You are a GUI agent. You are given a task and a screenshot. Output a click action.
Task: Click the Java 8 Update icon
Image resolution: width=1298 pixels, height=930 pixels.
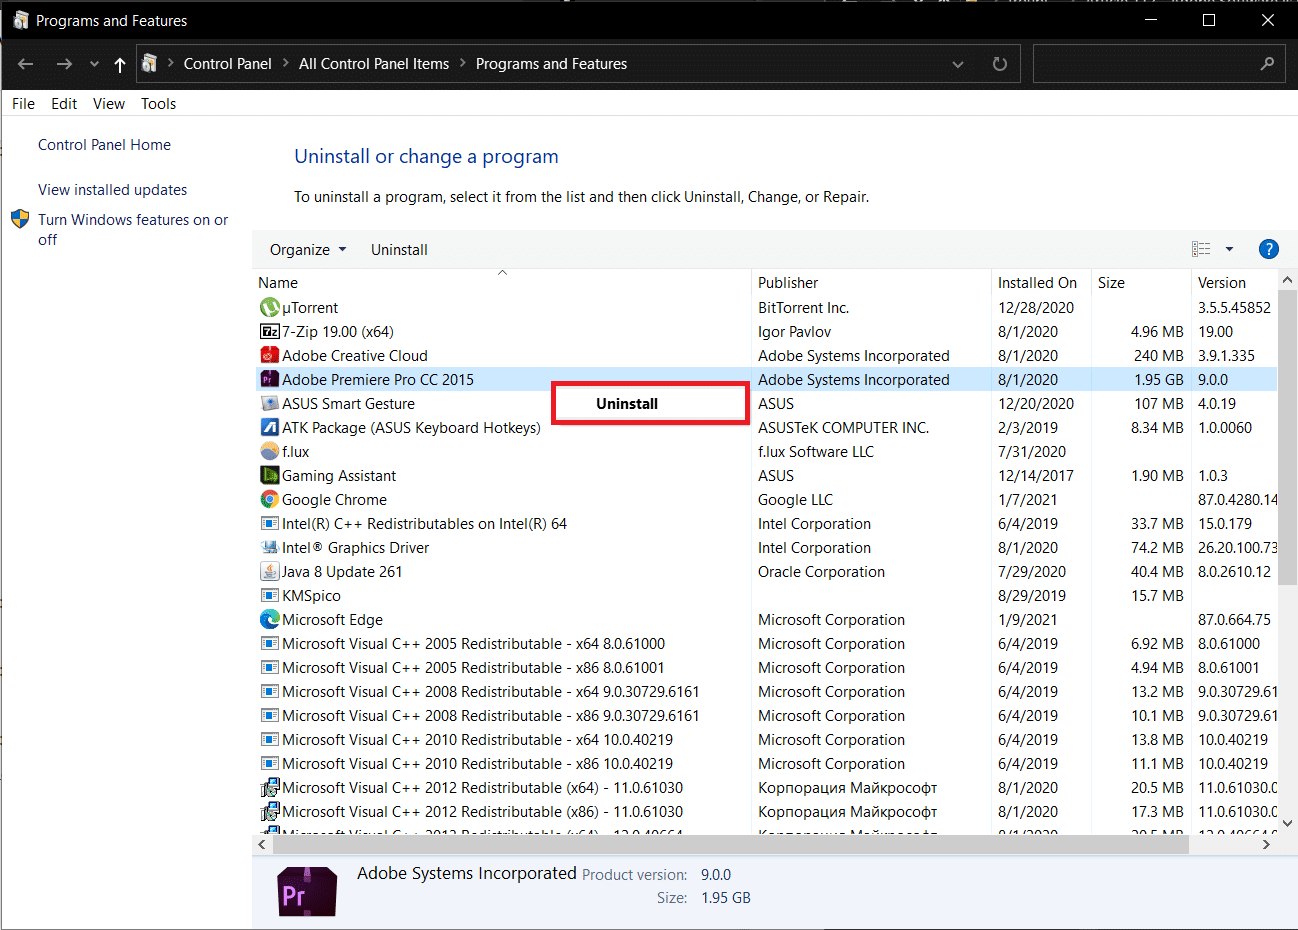point(269,572)
